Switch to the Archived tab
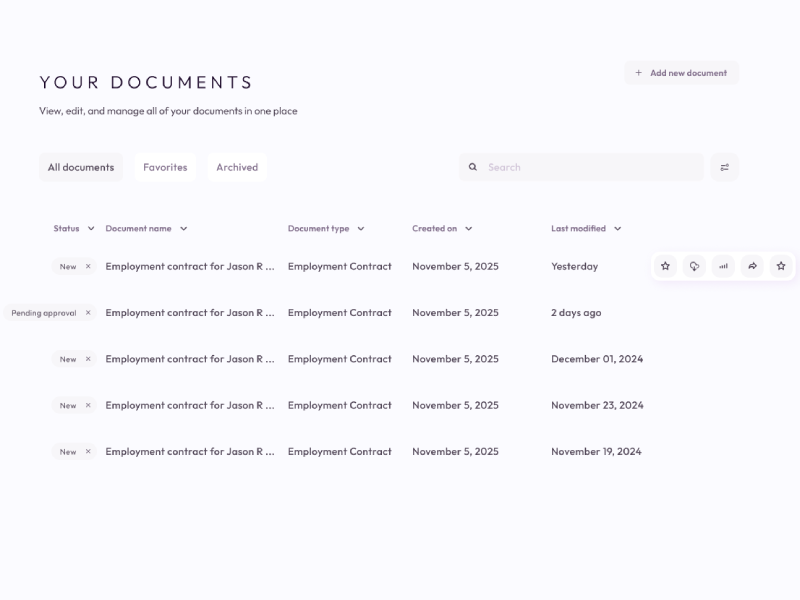Screen dimensions: 800x600 point(237,167)
